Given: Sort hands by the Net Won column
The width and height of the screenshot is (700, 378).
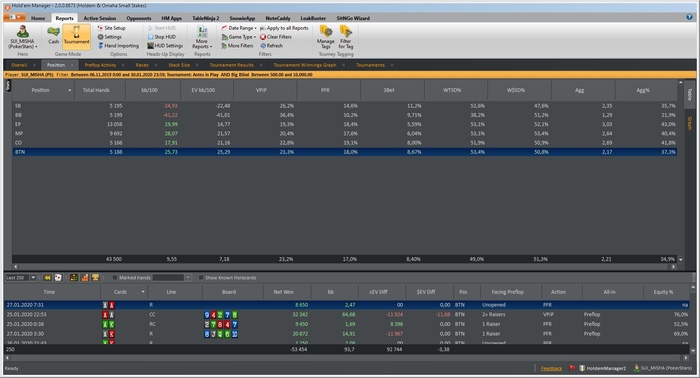Looking at the screenshot, I should (283, 292).
